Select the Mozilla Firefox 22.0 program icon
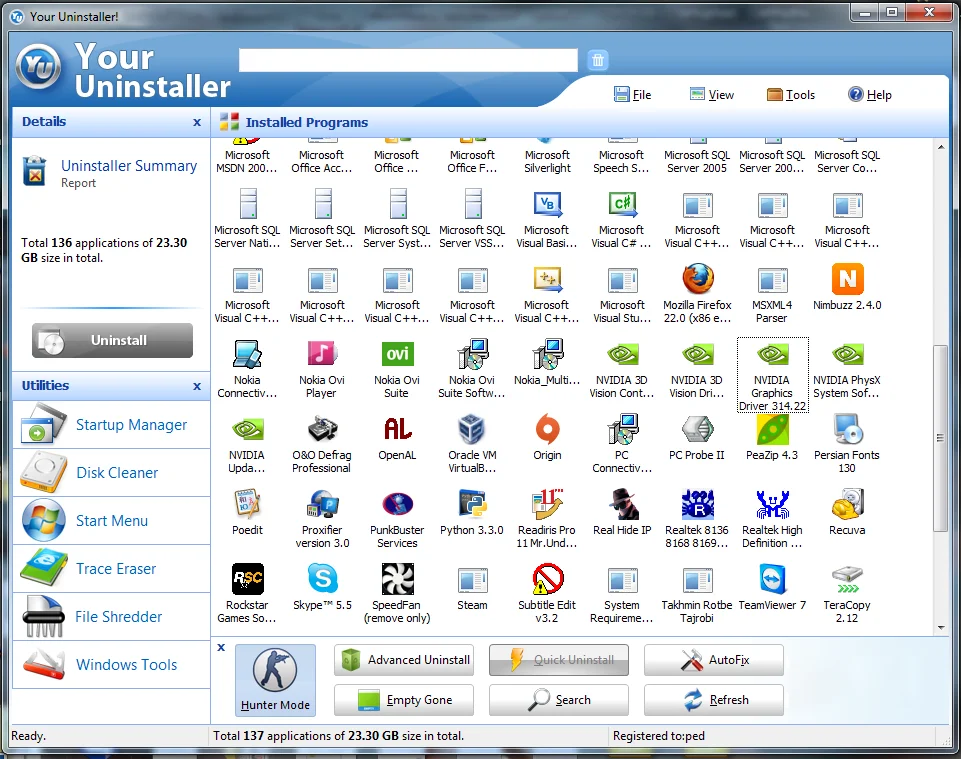This screenshot has height=759, width=961. pyautogui.click(x=697, y=280)
